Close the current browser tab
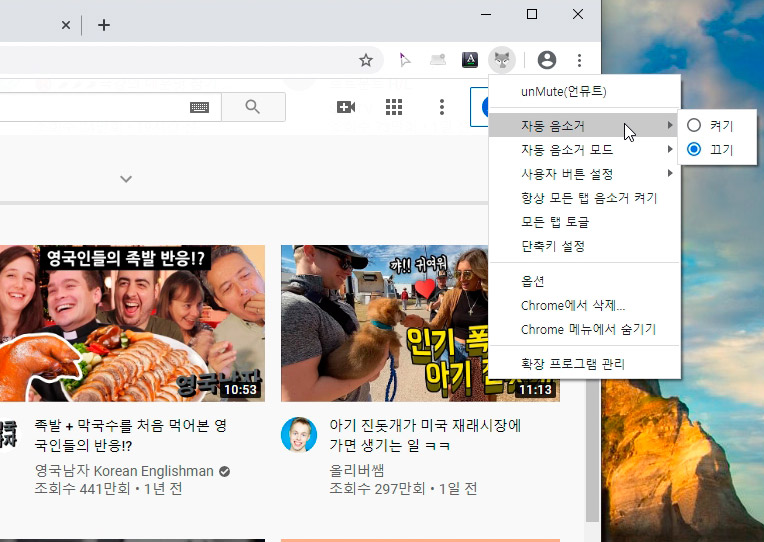Viewport: 764px width, 542px height. 66,25
